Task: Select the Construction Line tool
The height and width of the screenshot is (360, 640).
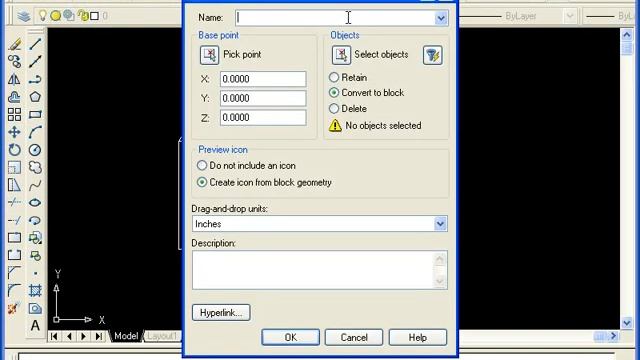Action: (x=35, y=62)
